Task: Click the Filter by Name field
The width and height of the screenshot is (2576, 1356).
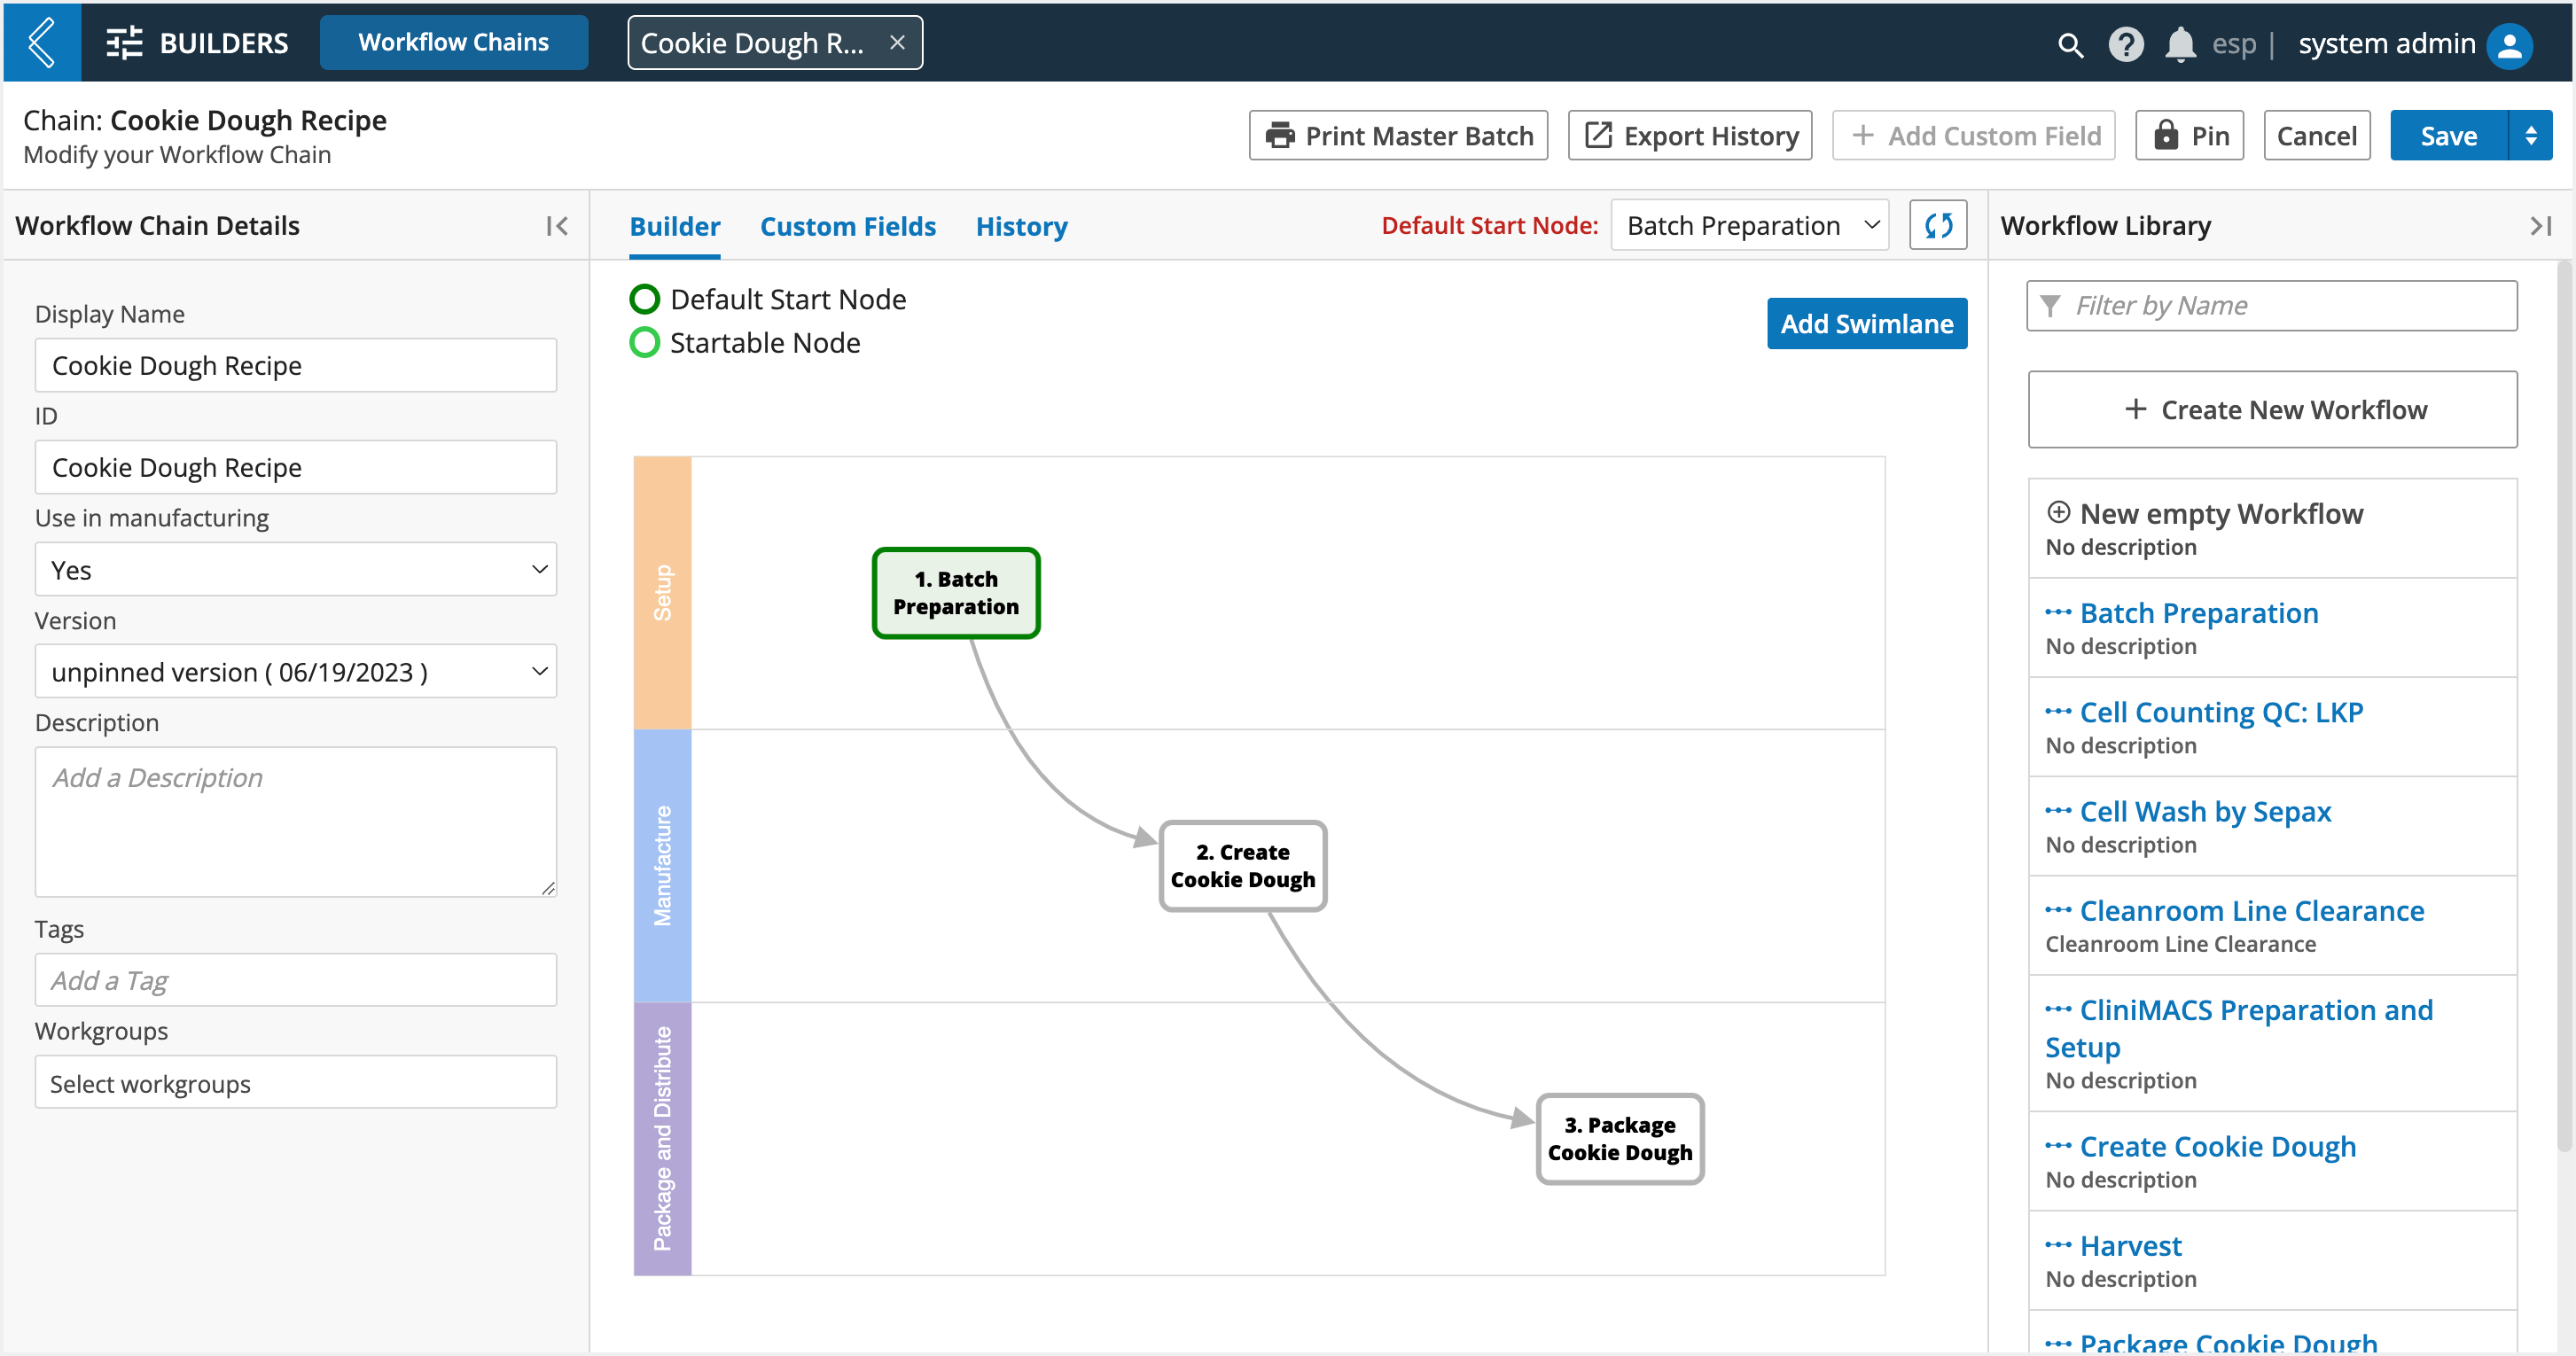Action: pyautogui.click(x=2273, y=305)
